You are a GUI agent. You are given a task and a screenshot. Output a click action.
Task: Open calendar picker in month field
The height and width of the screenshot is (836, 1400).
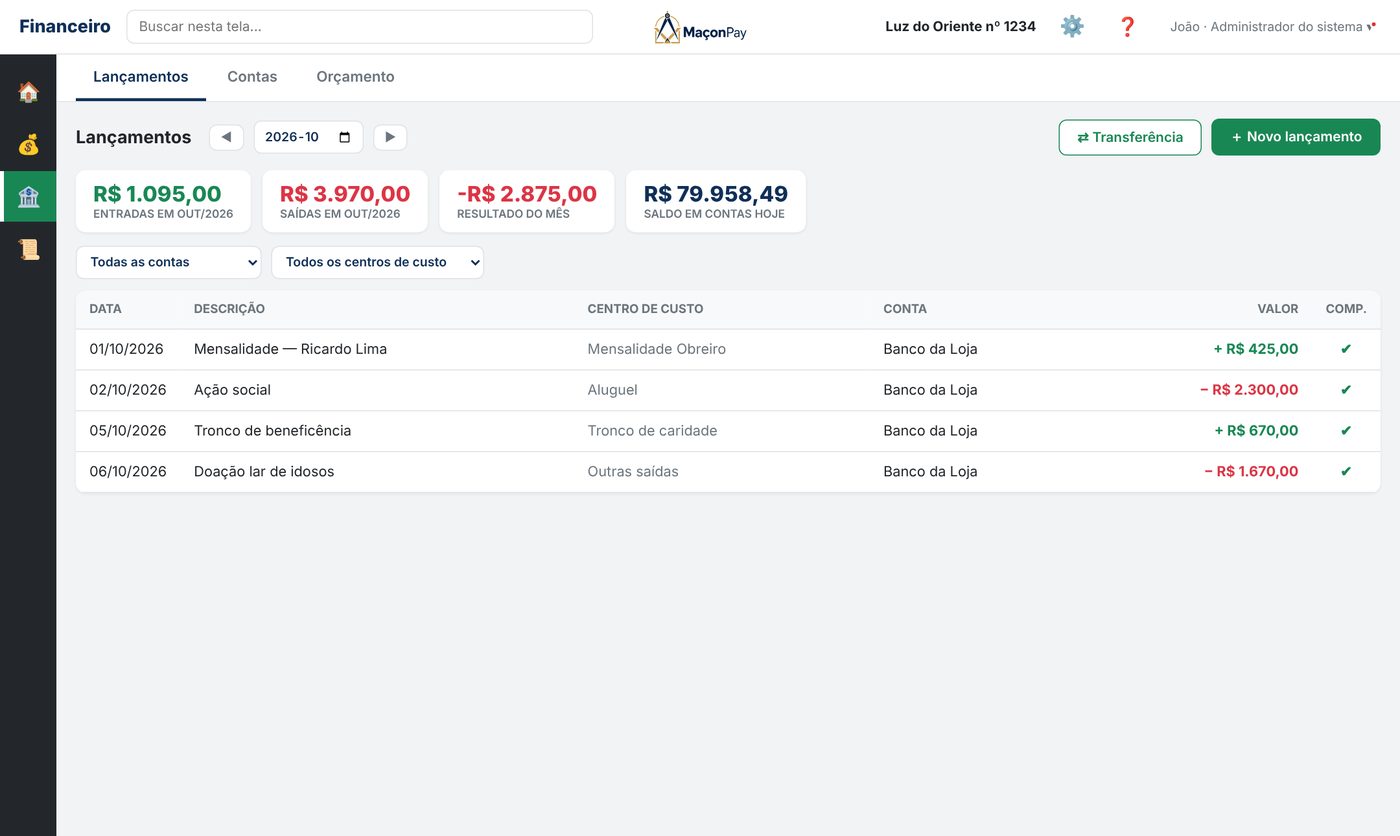coord(345,137)
